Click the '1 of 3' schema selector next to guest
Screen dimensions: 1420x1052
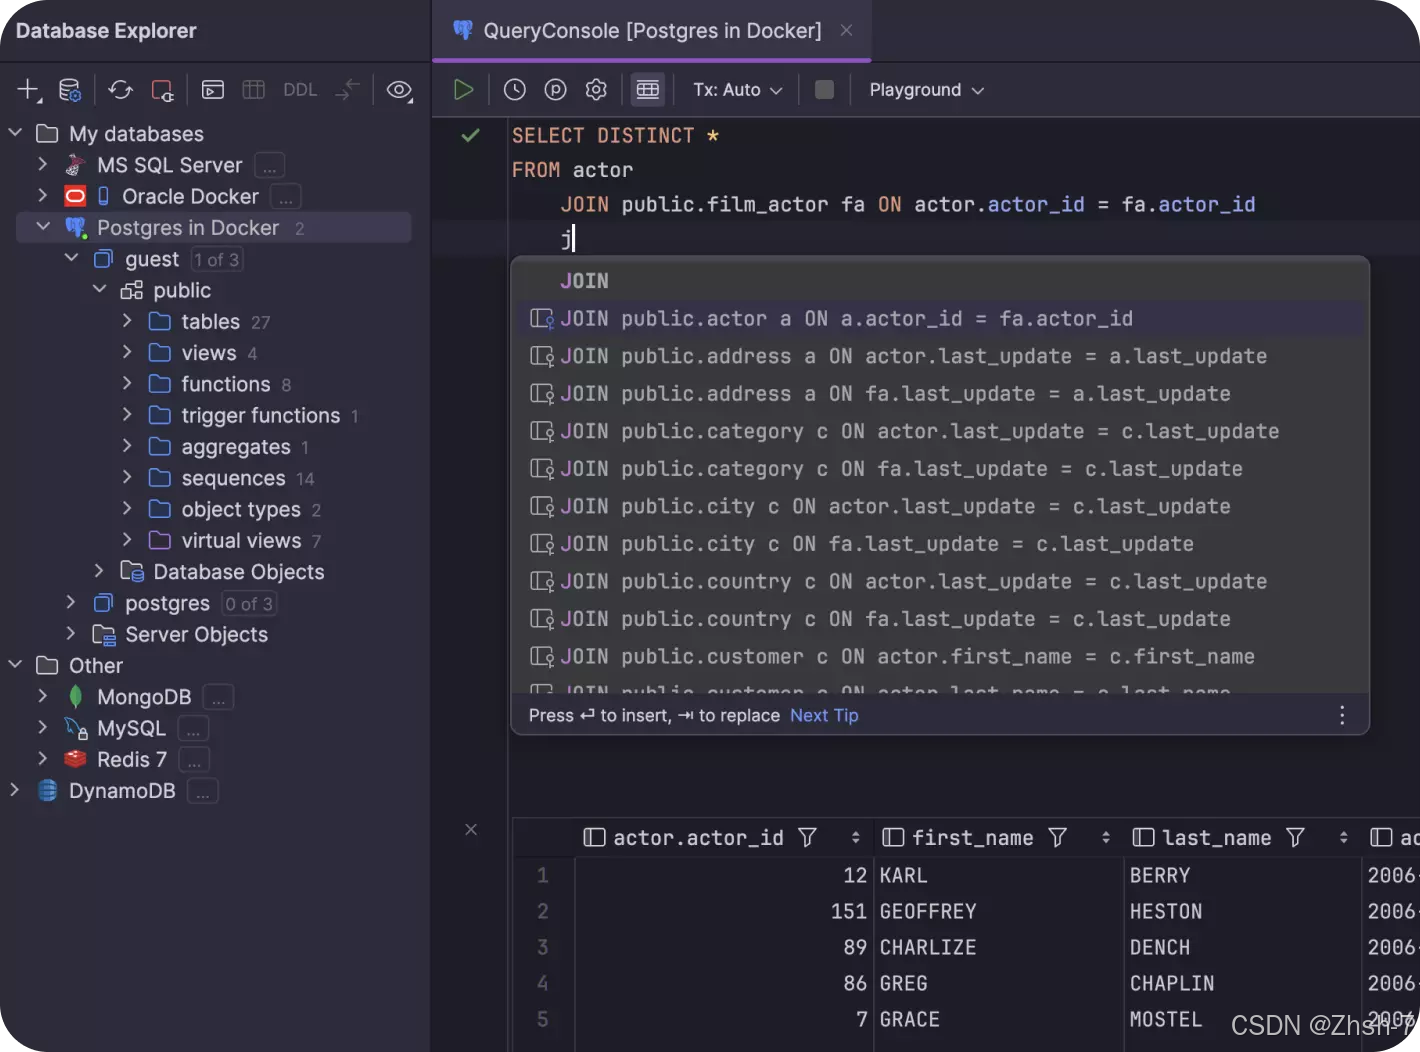pyautogui.click(x=216, y=259)
